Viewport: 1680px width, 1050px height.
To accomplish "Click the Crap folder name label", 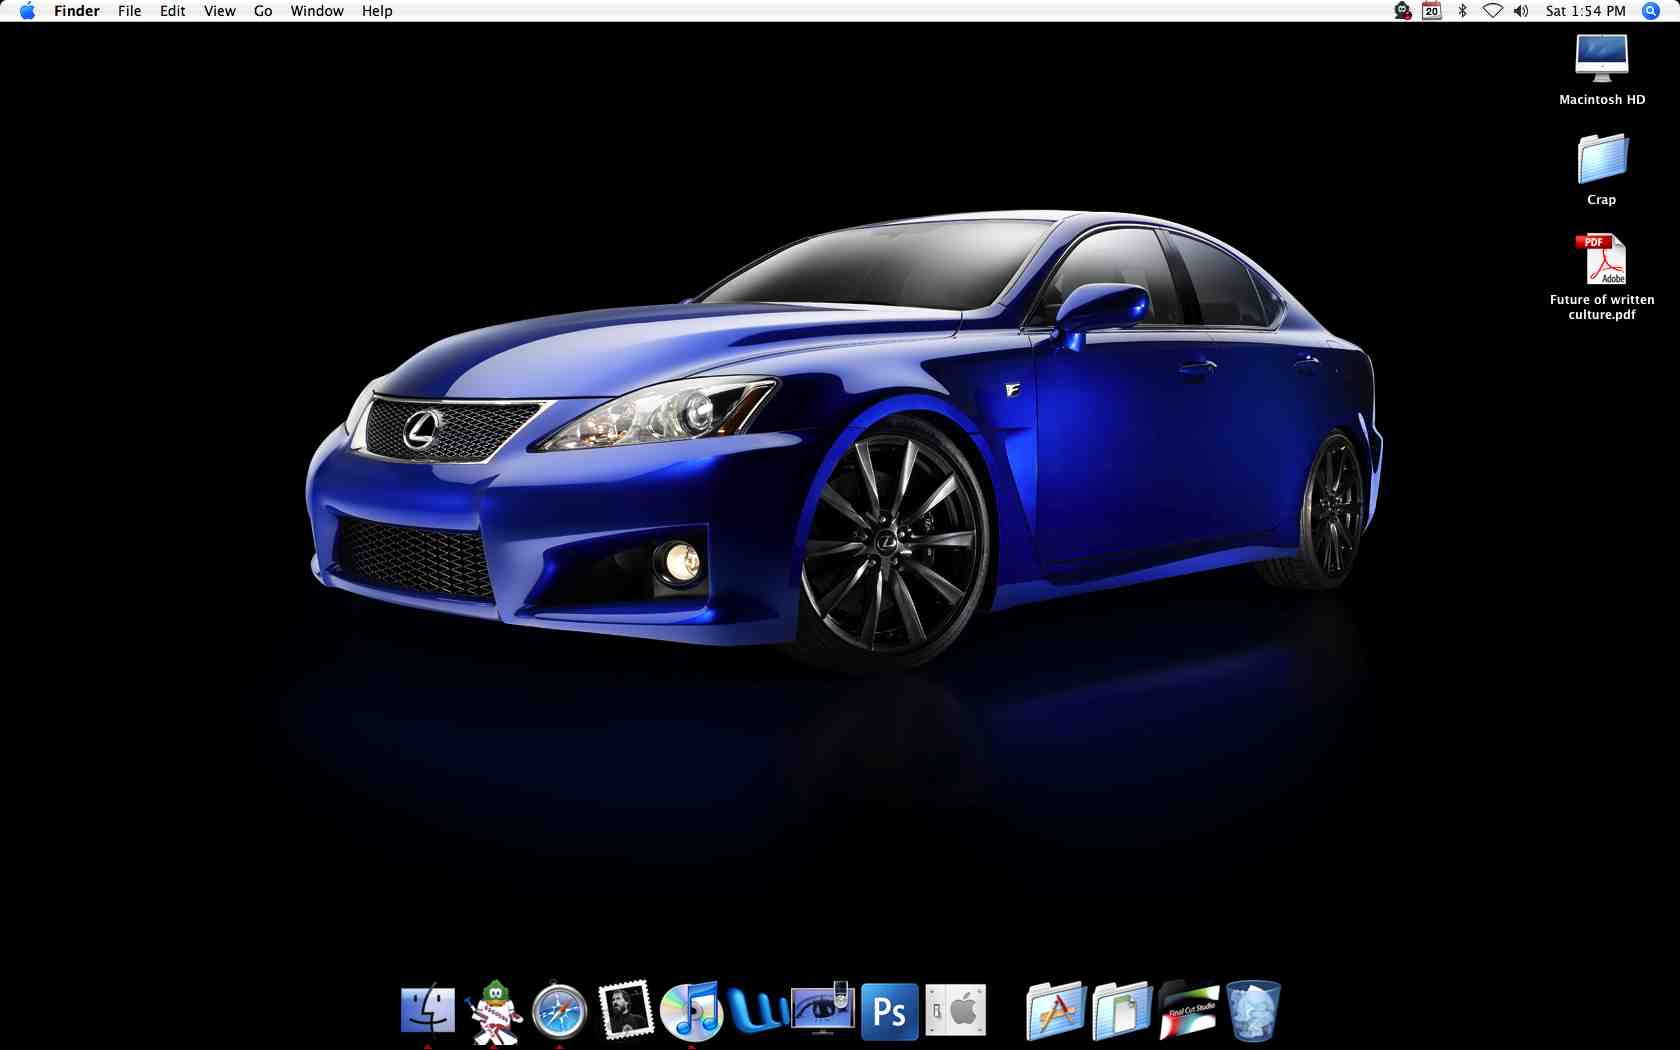I will coord(1602,200).
